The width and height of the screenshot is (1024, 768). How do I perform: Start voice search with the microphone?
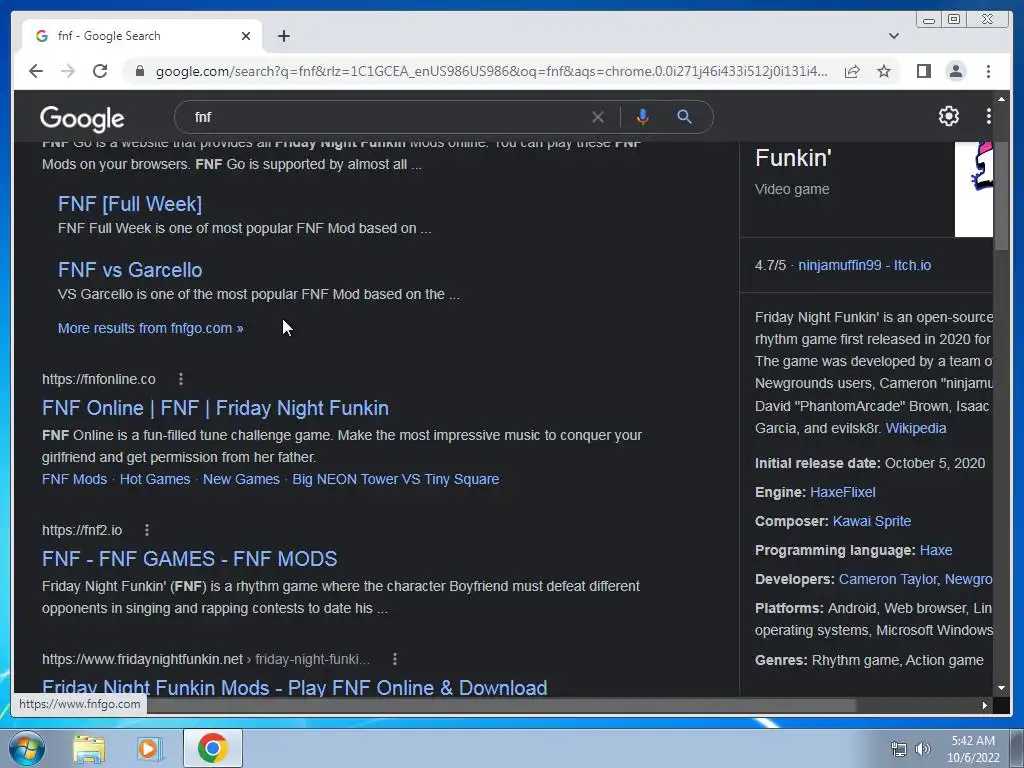(643, 117)
